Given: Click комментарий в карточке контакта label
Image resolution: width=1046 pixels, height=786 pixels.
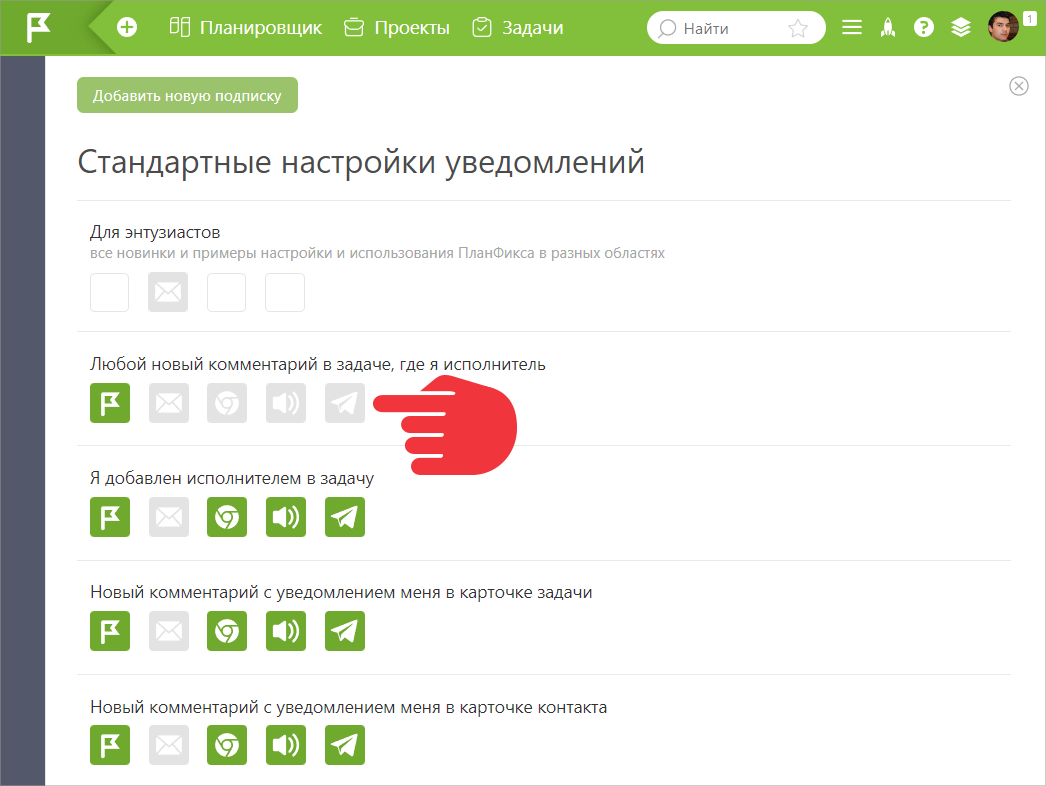Looking at the screenshot, I should pyautogui.click(x=348, y=707).
